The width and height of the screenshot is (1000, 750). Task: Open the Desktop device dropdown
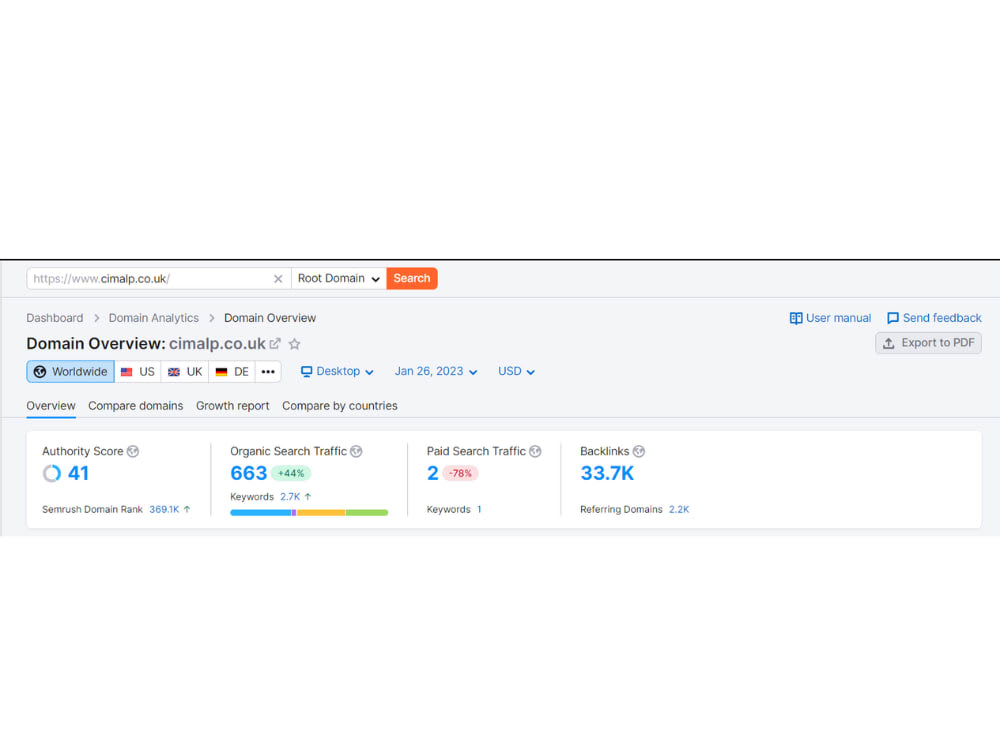tap(337, 372)
